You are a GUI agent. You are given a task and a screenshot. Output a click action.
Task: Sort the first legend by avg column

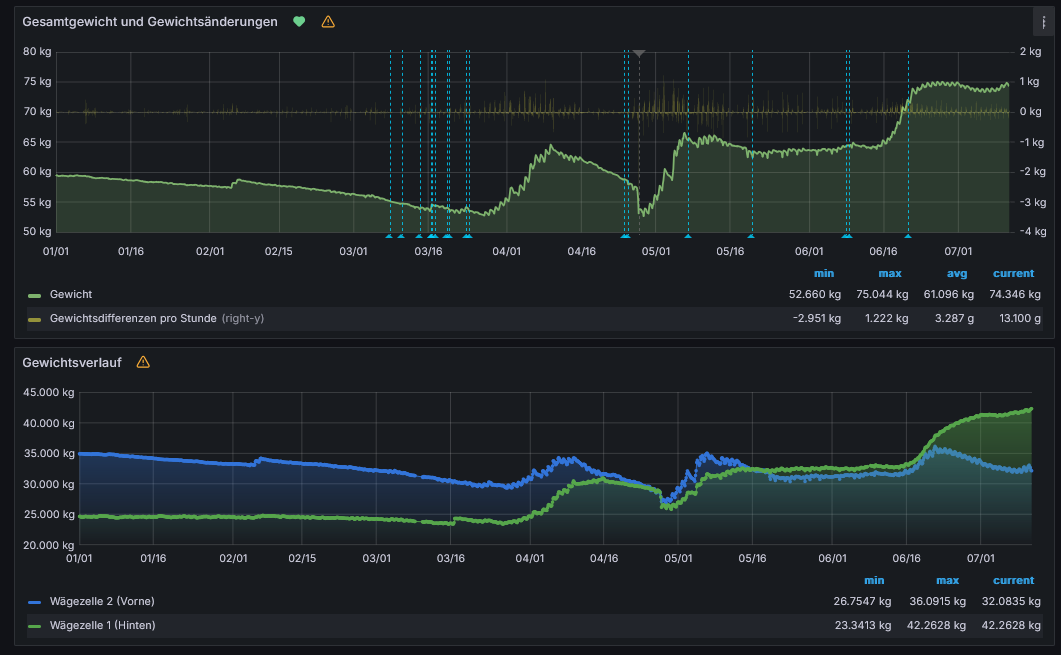[957, 273]
